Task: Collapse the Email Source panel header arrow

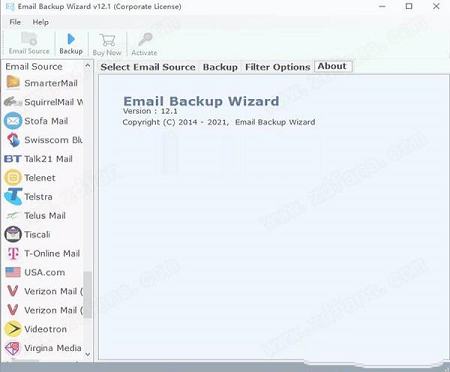Action: pyautogui.click(x=87, y=66)
